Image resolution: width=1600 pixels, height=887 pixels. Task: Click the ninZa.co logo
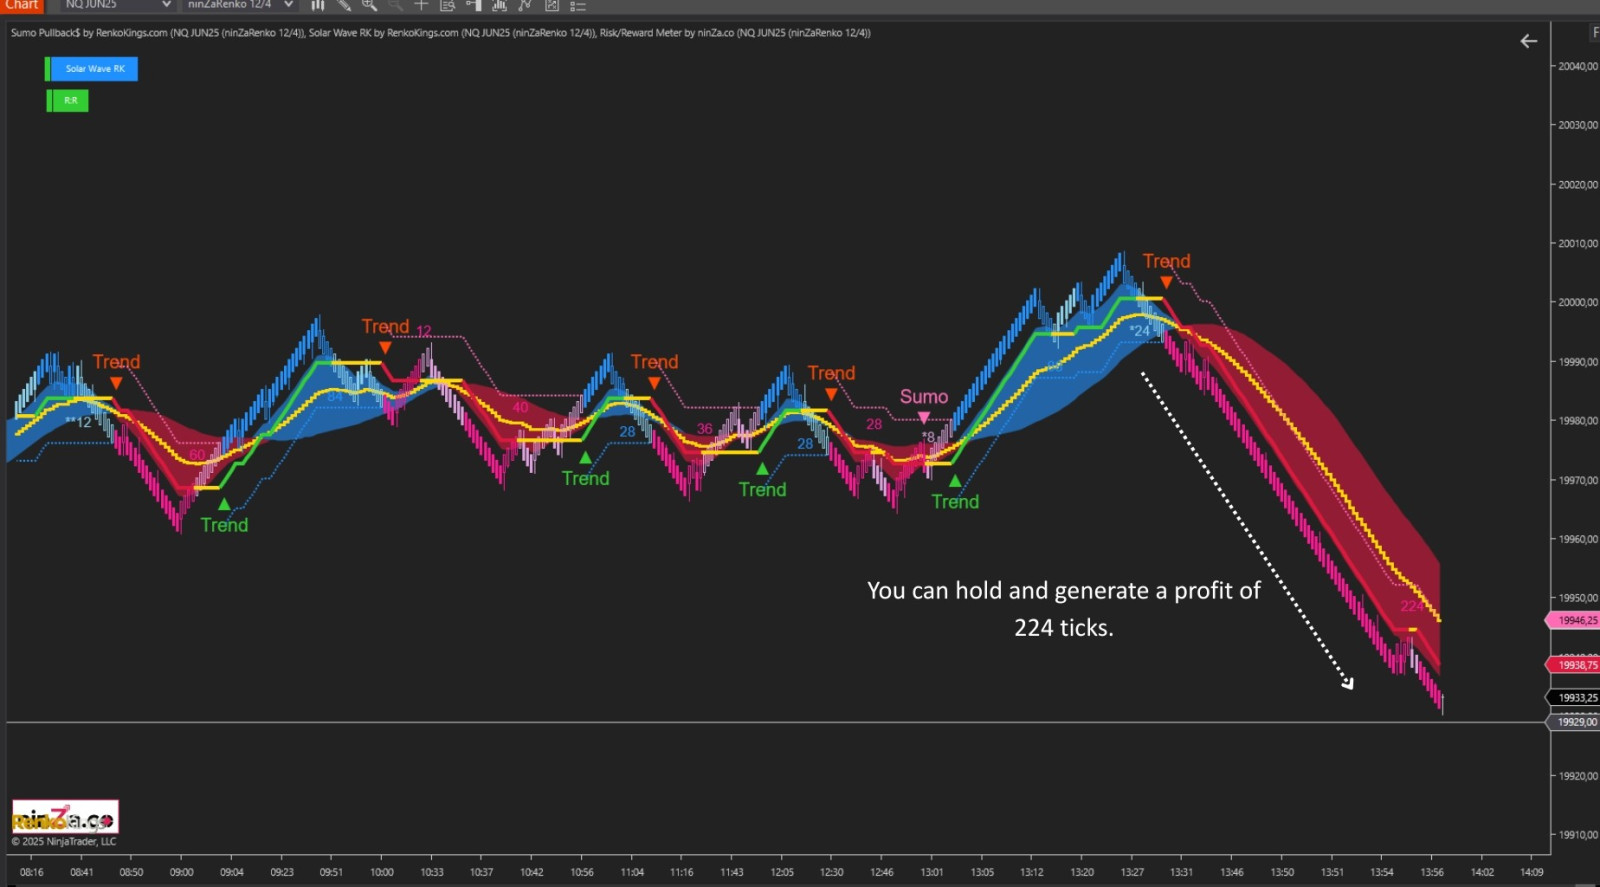(65, 817)
